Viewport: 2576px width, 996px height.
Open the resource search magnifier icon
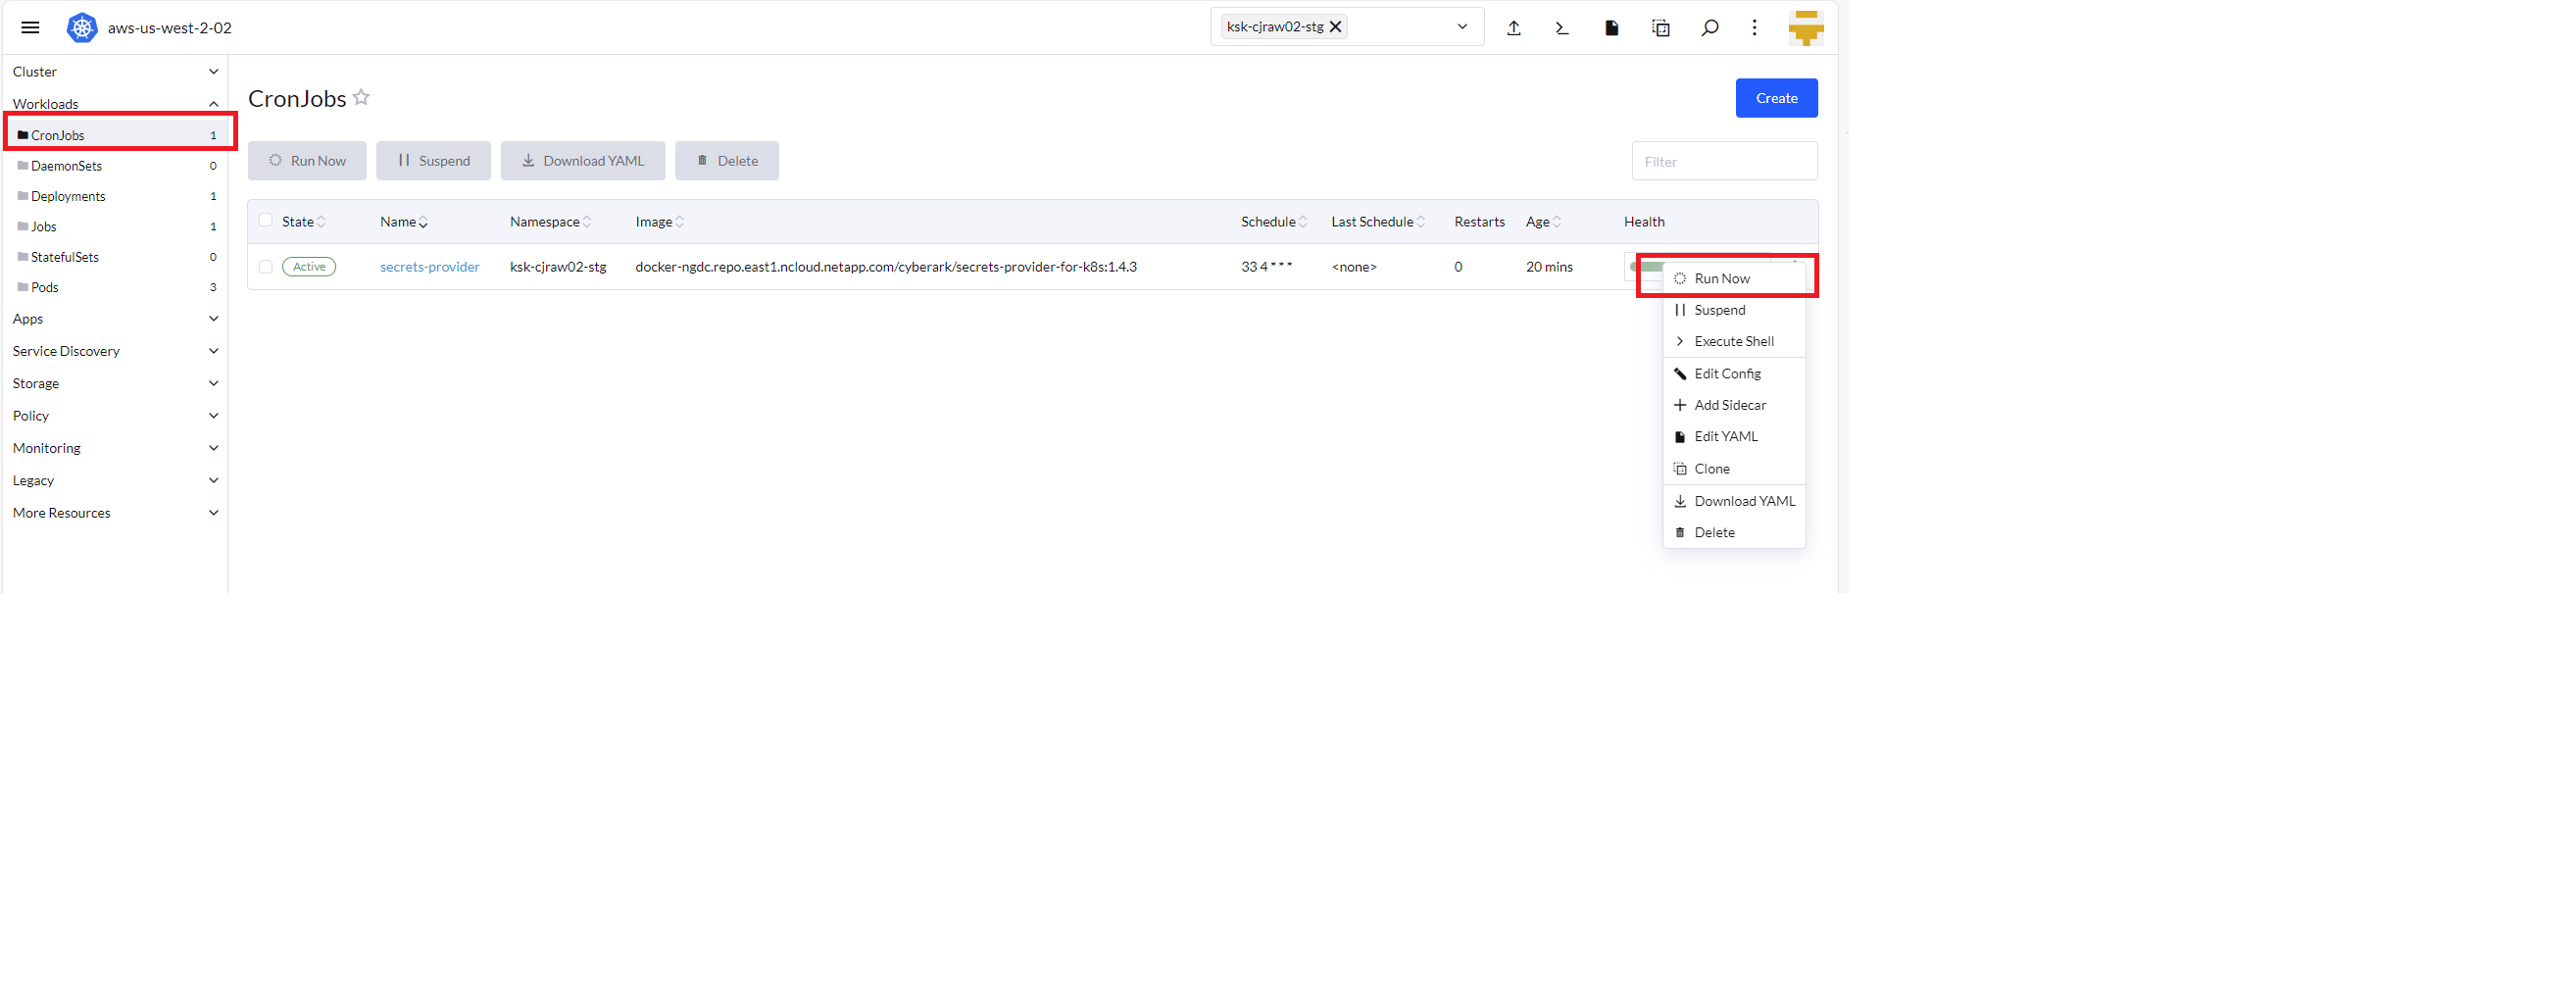coord(1709,28)
